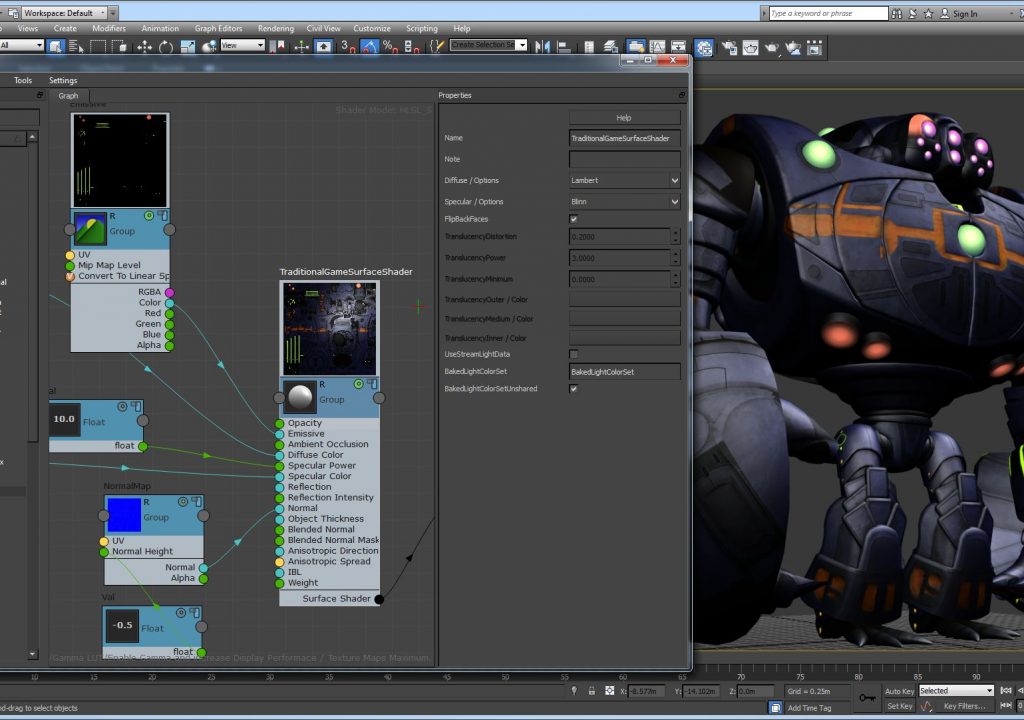This screenshot has width=1024, height=720.
Task: Open the View reference coordinate dropdown
Action: coord(242,45)
